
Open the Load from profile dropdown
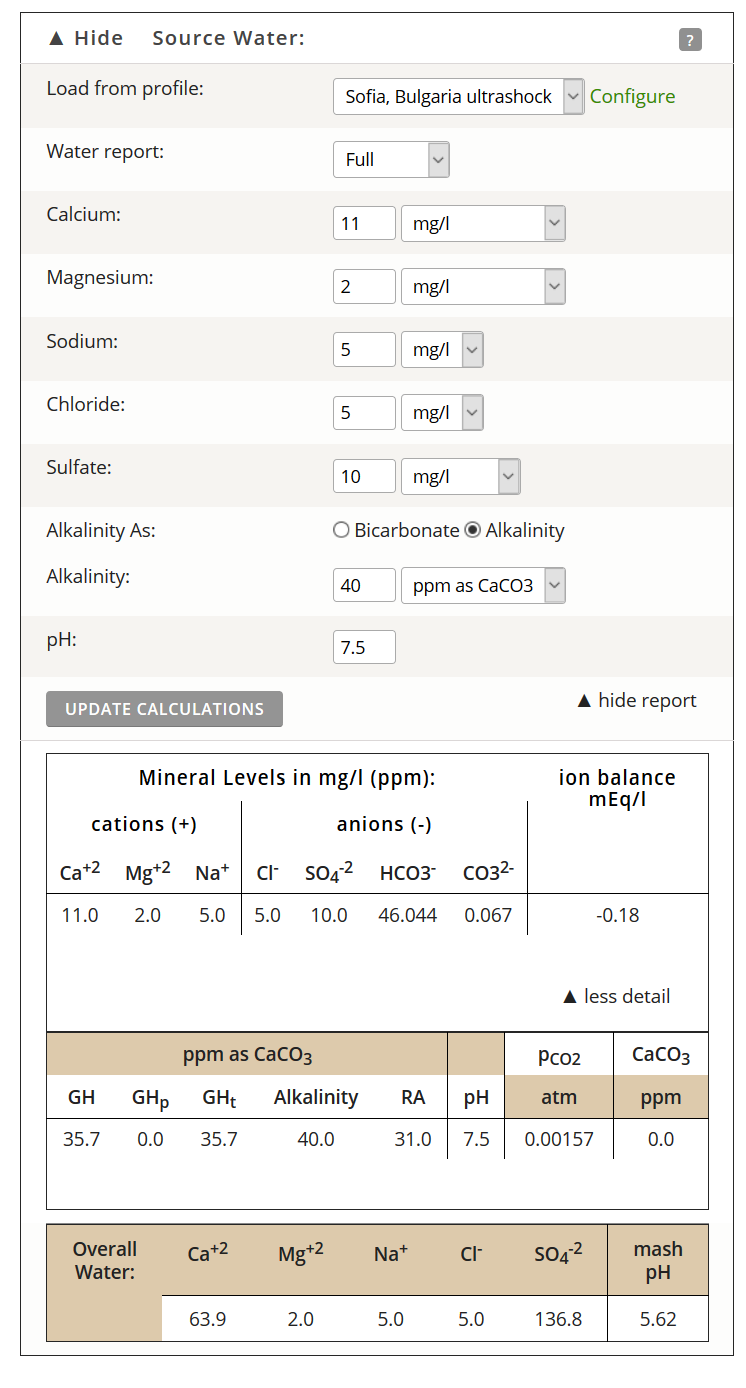point(458,97)
